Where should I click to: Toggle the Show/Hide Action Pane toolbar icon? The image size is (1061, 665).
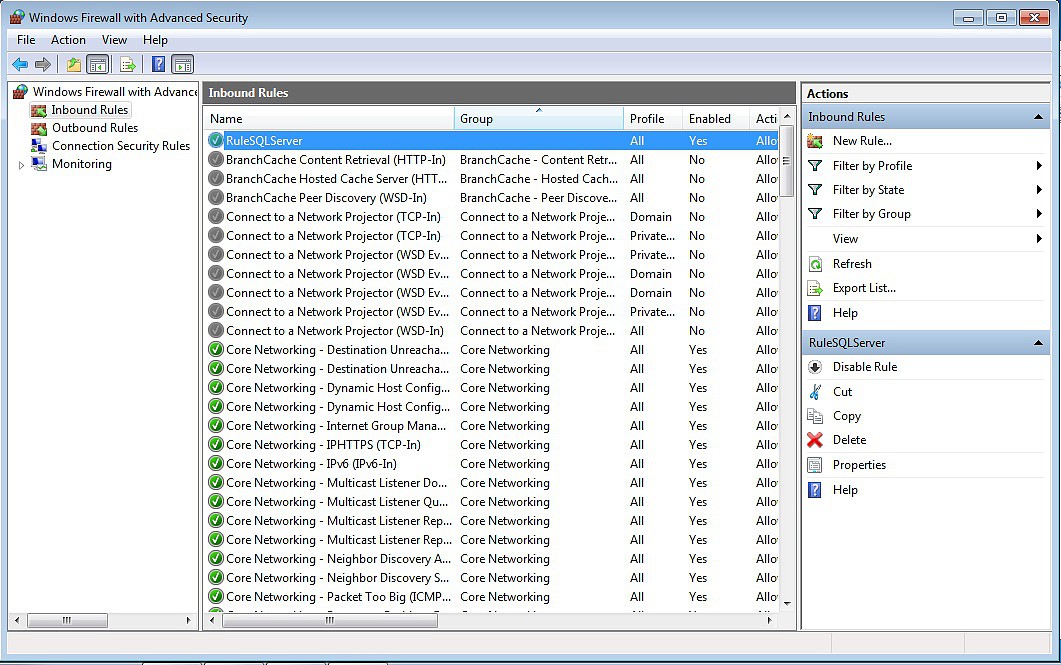tap(183, 64)
